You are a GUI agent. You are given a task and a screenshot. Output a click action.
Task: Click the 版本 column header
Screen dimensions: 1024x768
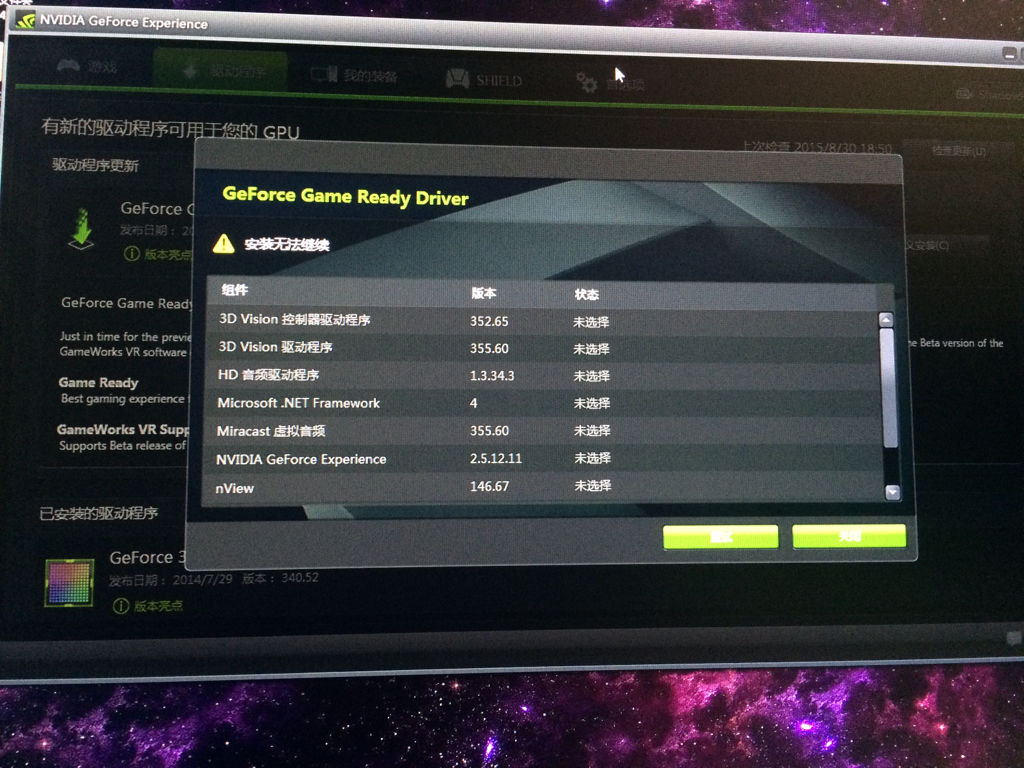click(x=484, y=293)
